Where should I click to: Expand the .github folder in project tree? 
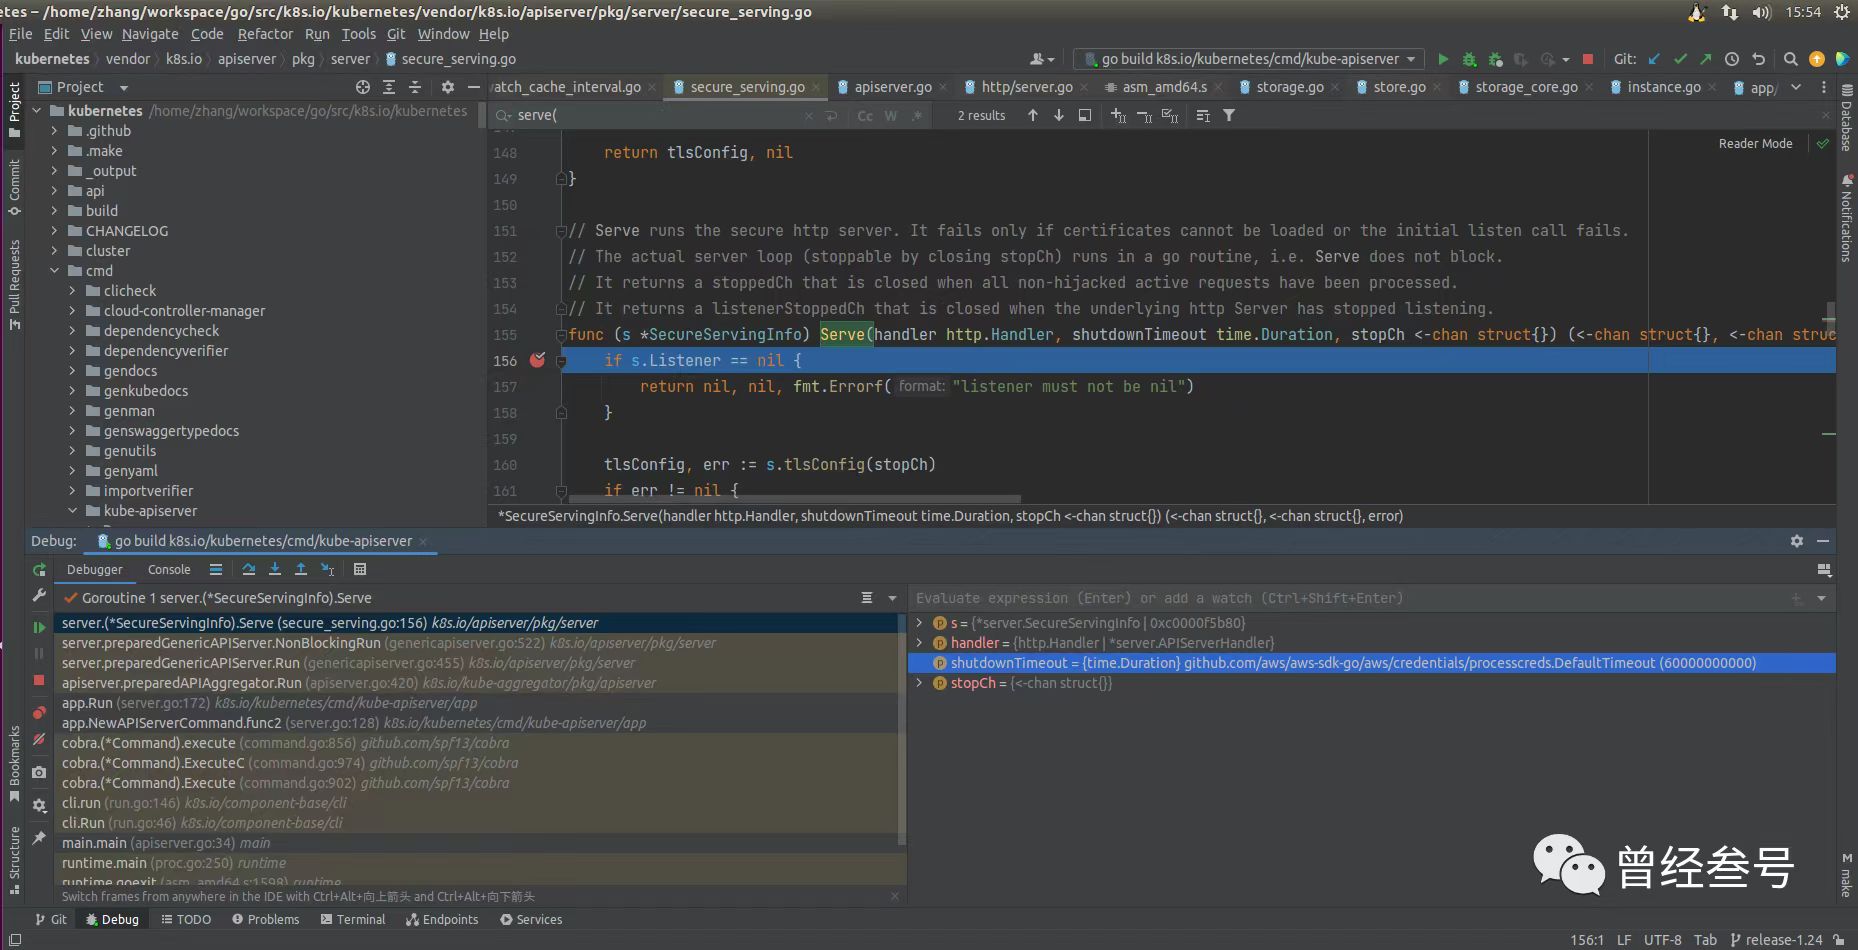(x=55, y=131)
